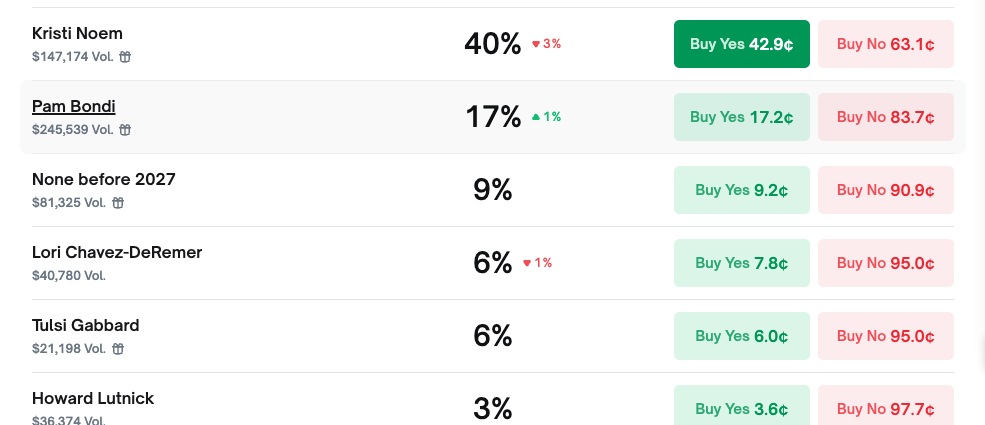Click Tulsi Gabbard's 6% chance value
The height and width of the screenshot is (425, 985).
coord(493,336)
